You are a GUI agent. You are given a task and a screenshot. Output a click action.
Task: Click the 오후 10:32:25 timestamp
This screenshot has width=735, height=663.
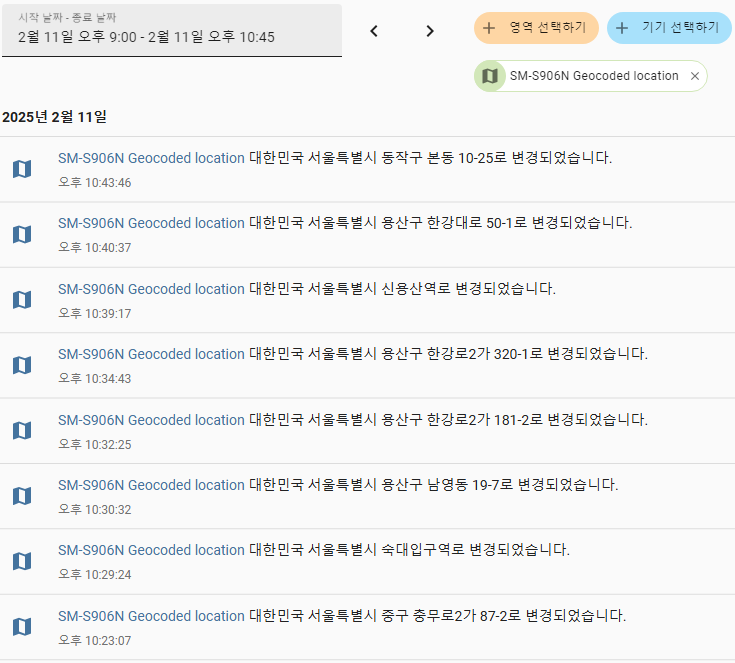click(x=95, y=444)
